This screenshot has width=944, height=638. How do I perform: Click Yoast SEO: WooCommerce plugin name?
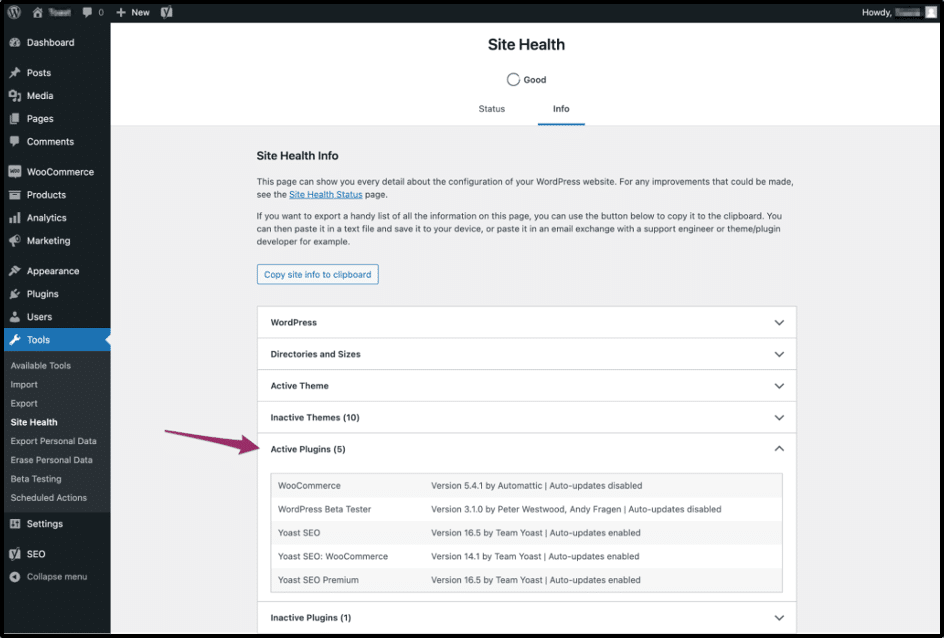click(333, 557)
